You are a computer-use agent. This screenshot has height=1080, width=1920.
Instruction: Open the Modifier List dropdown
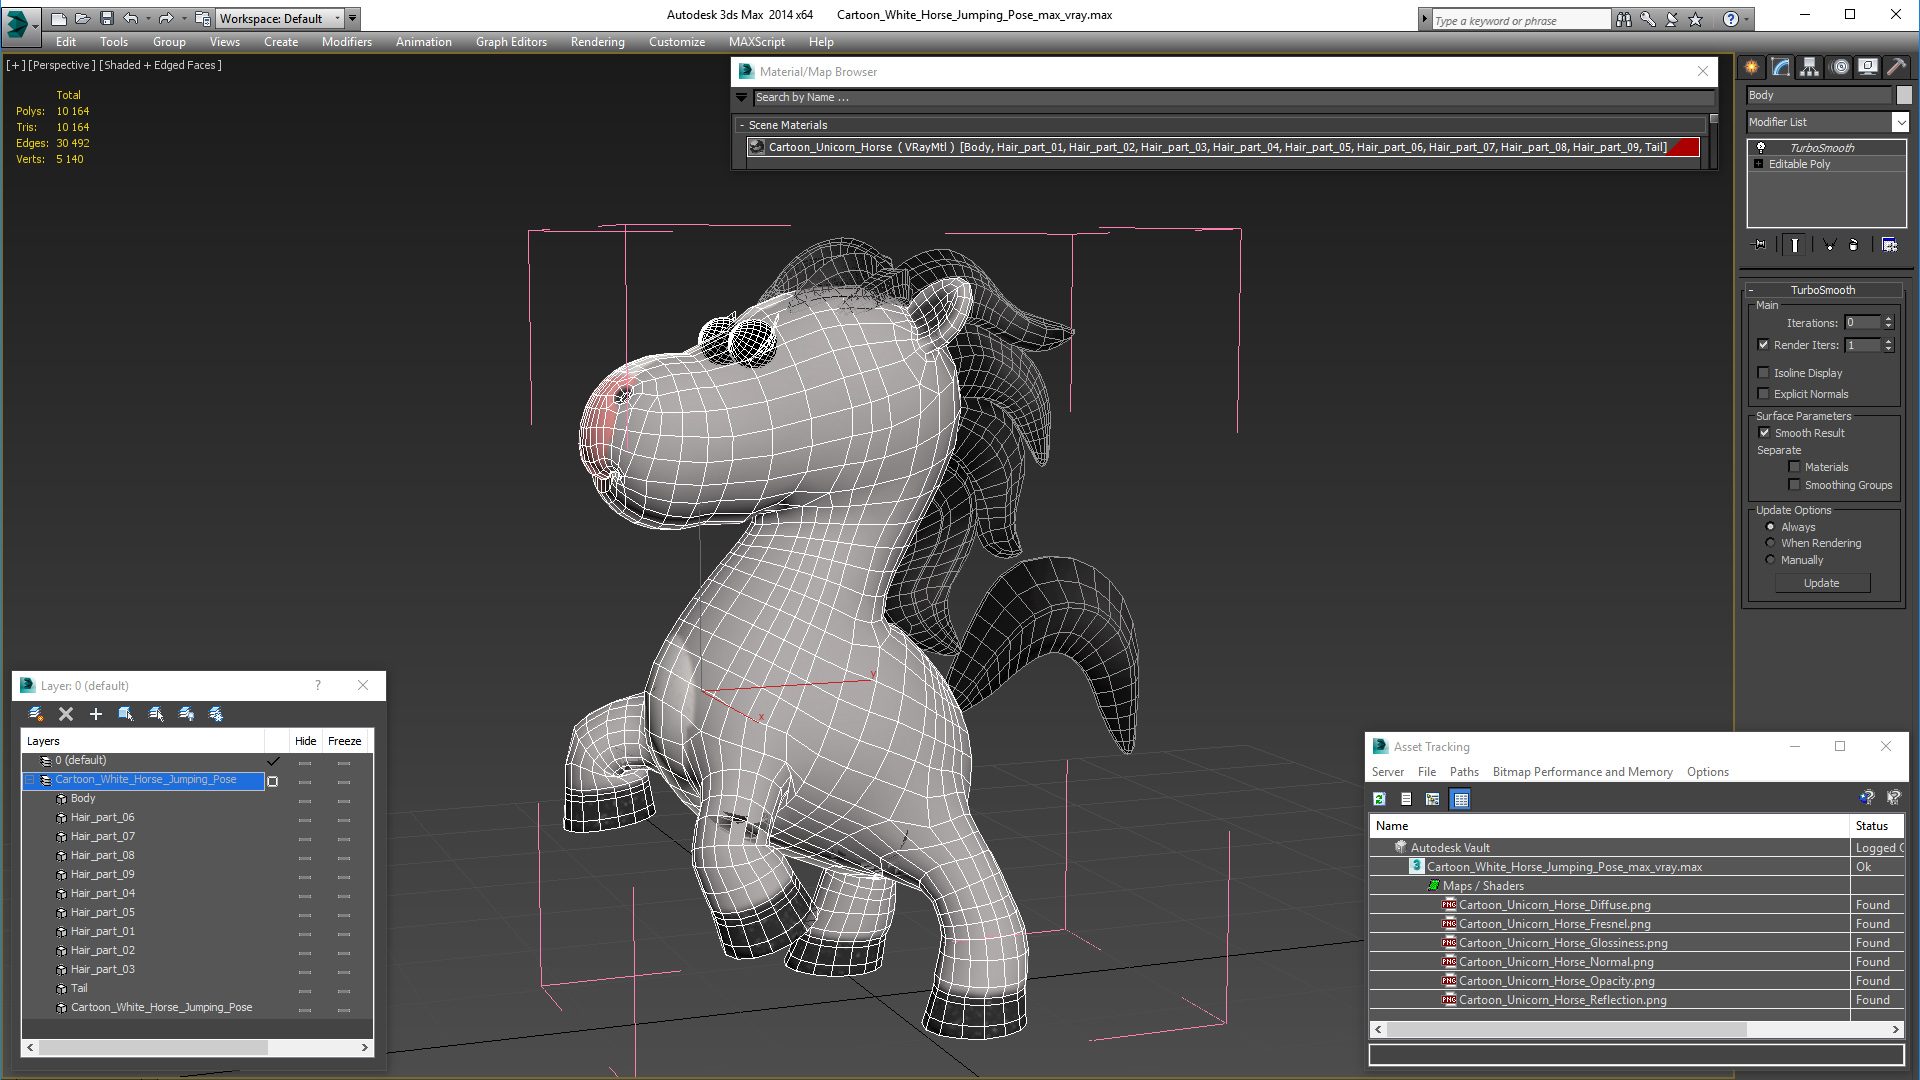[1900, 122]
